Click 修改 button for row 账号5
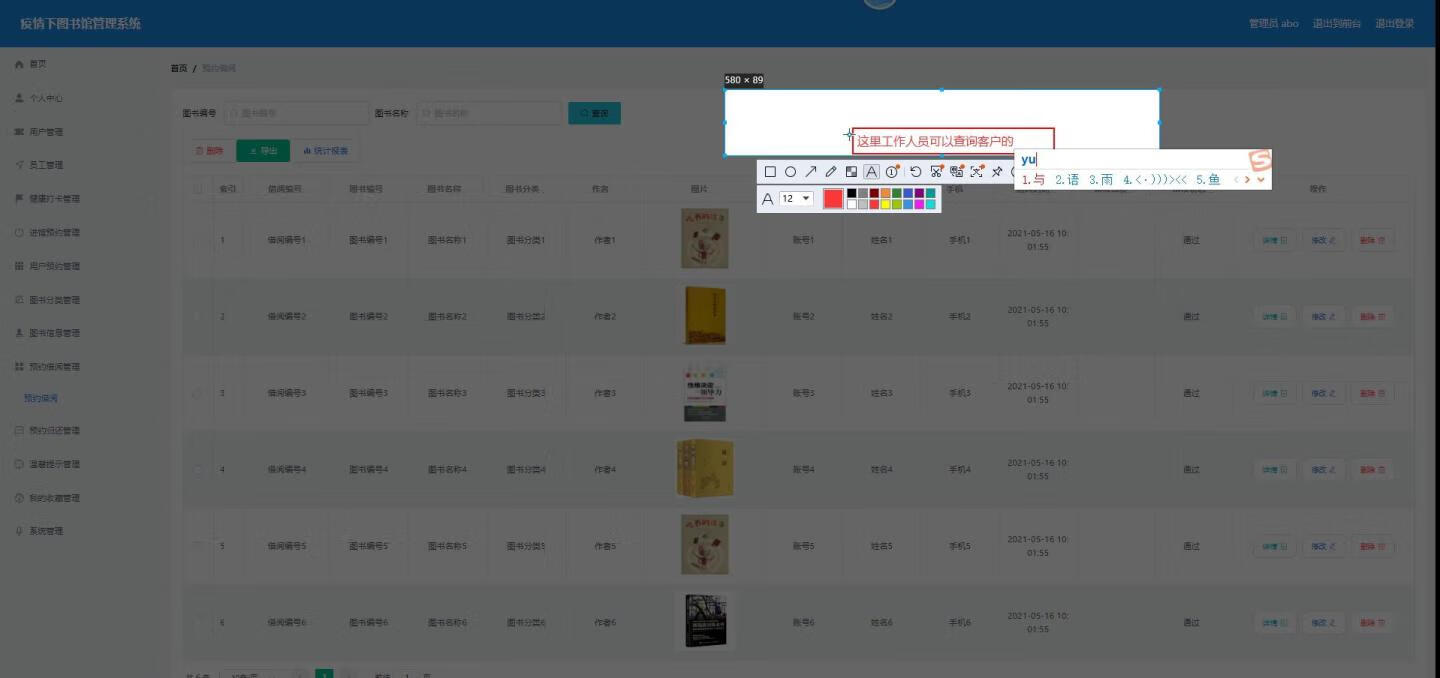The image size is (1440, 678). (1323, 546)
